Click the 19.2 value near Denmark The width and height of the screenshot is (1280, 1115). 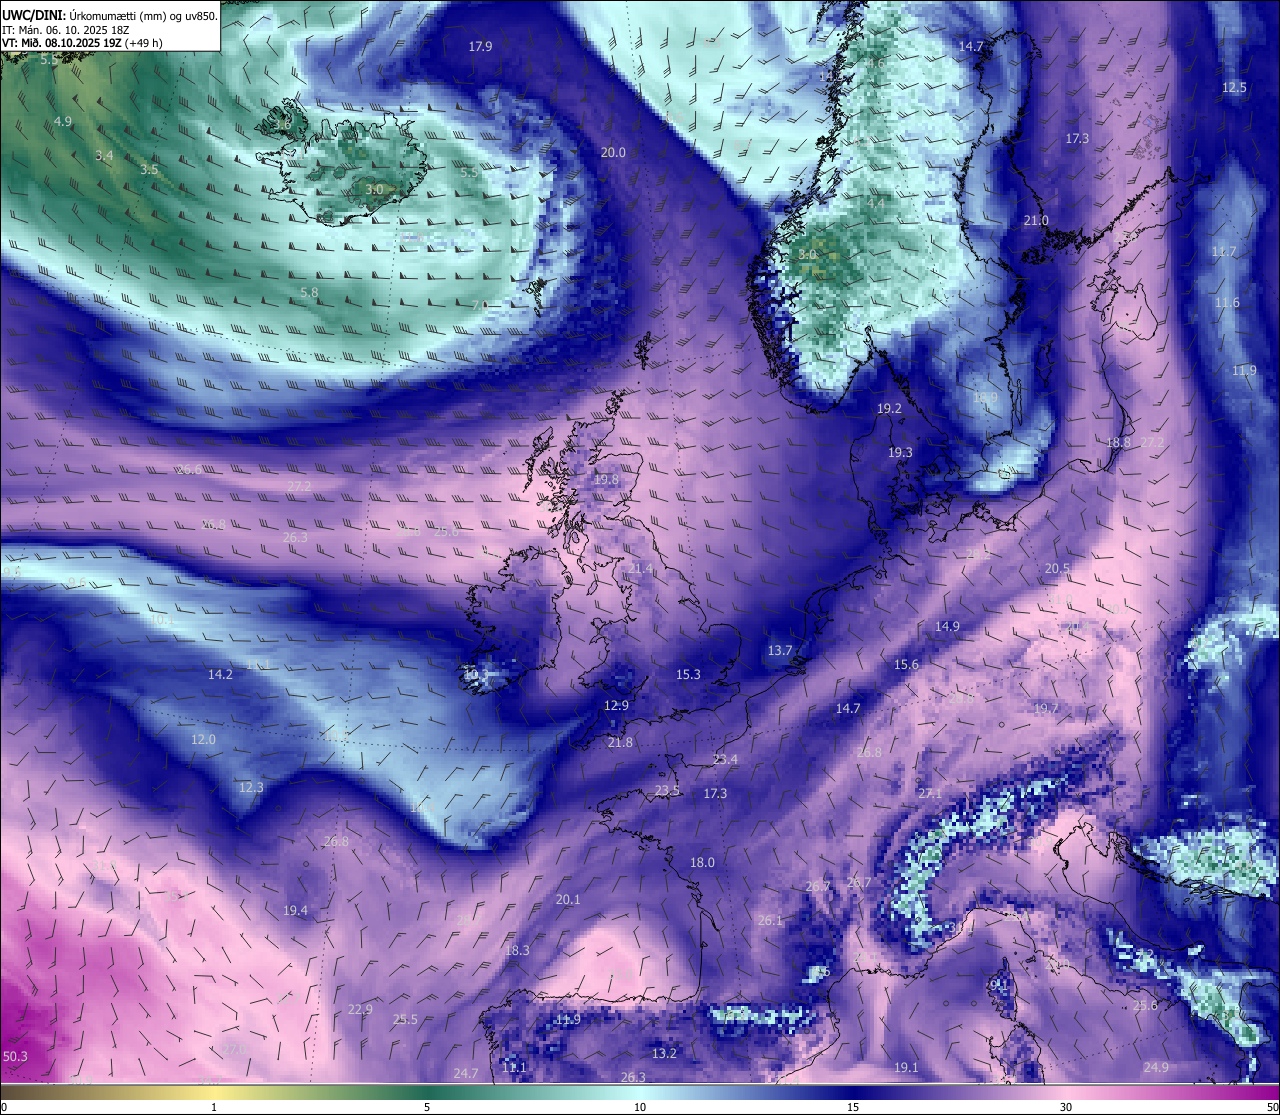tap(889, 408)
